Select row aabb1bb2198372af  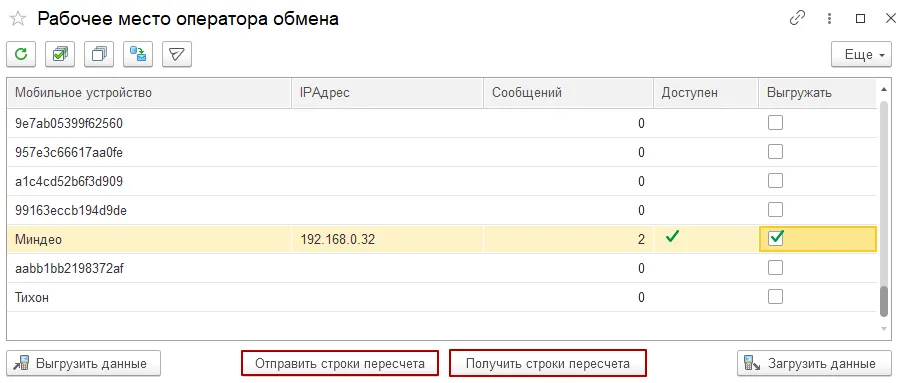pos(442,268)
